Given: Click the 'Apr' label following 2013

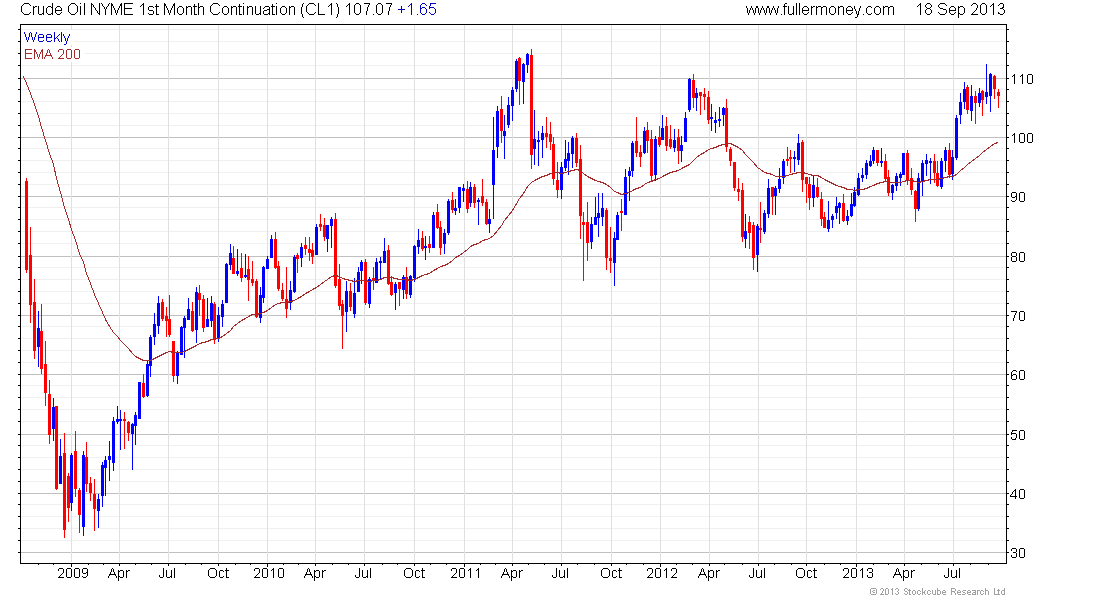Looking at the screenshot, I should pyautogui.click(x=904, y=574).
